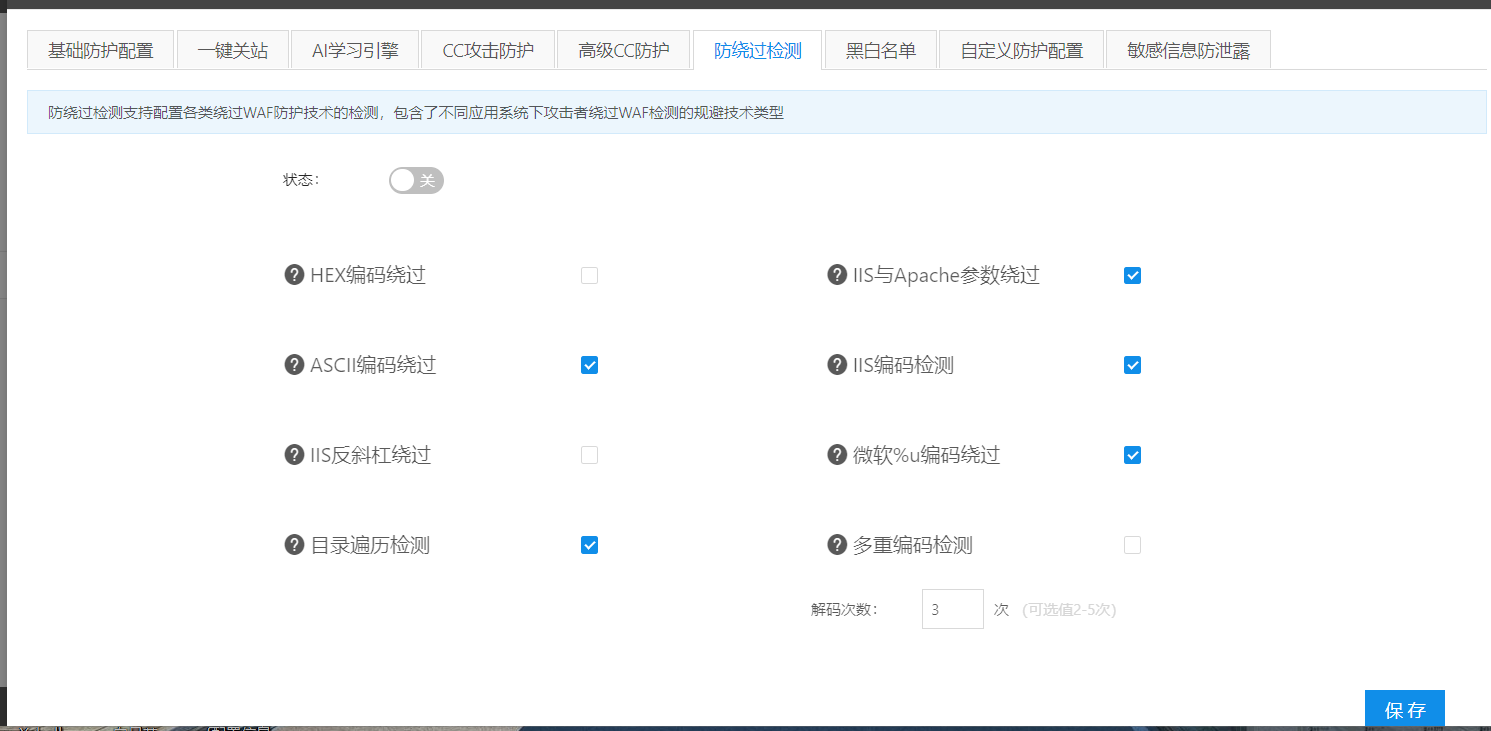This screenshot has height=731, width=1491.
Task: Open the 一键关站 tab
Action: click(x=233, y=50)
